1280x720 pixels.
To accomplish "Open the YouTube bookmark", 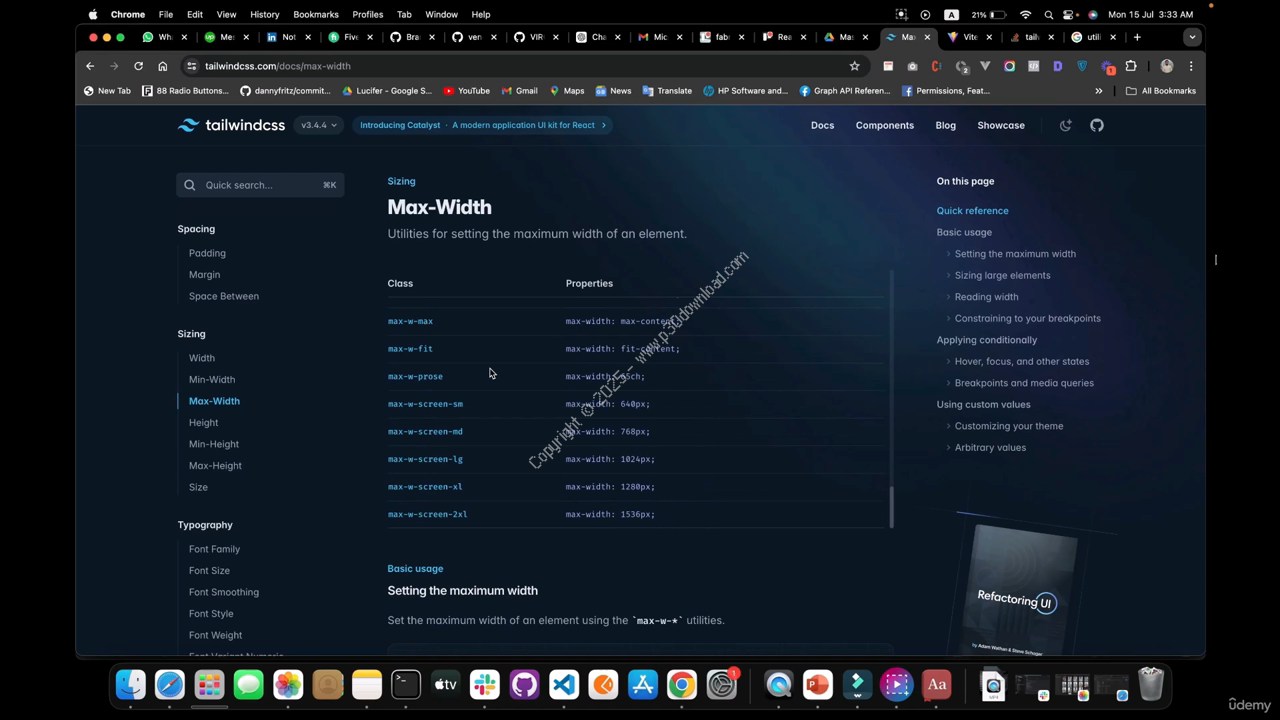I will pos(466,91).
